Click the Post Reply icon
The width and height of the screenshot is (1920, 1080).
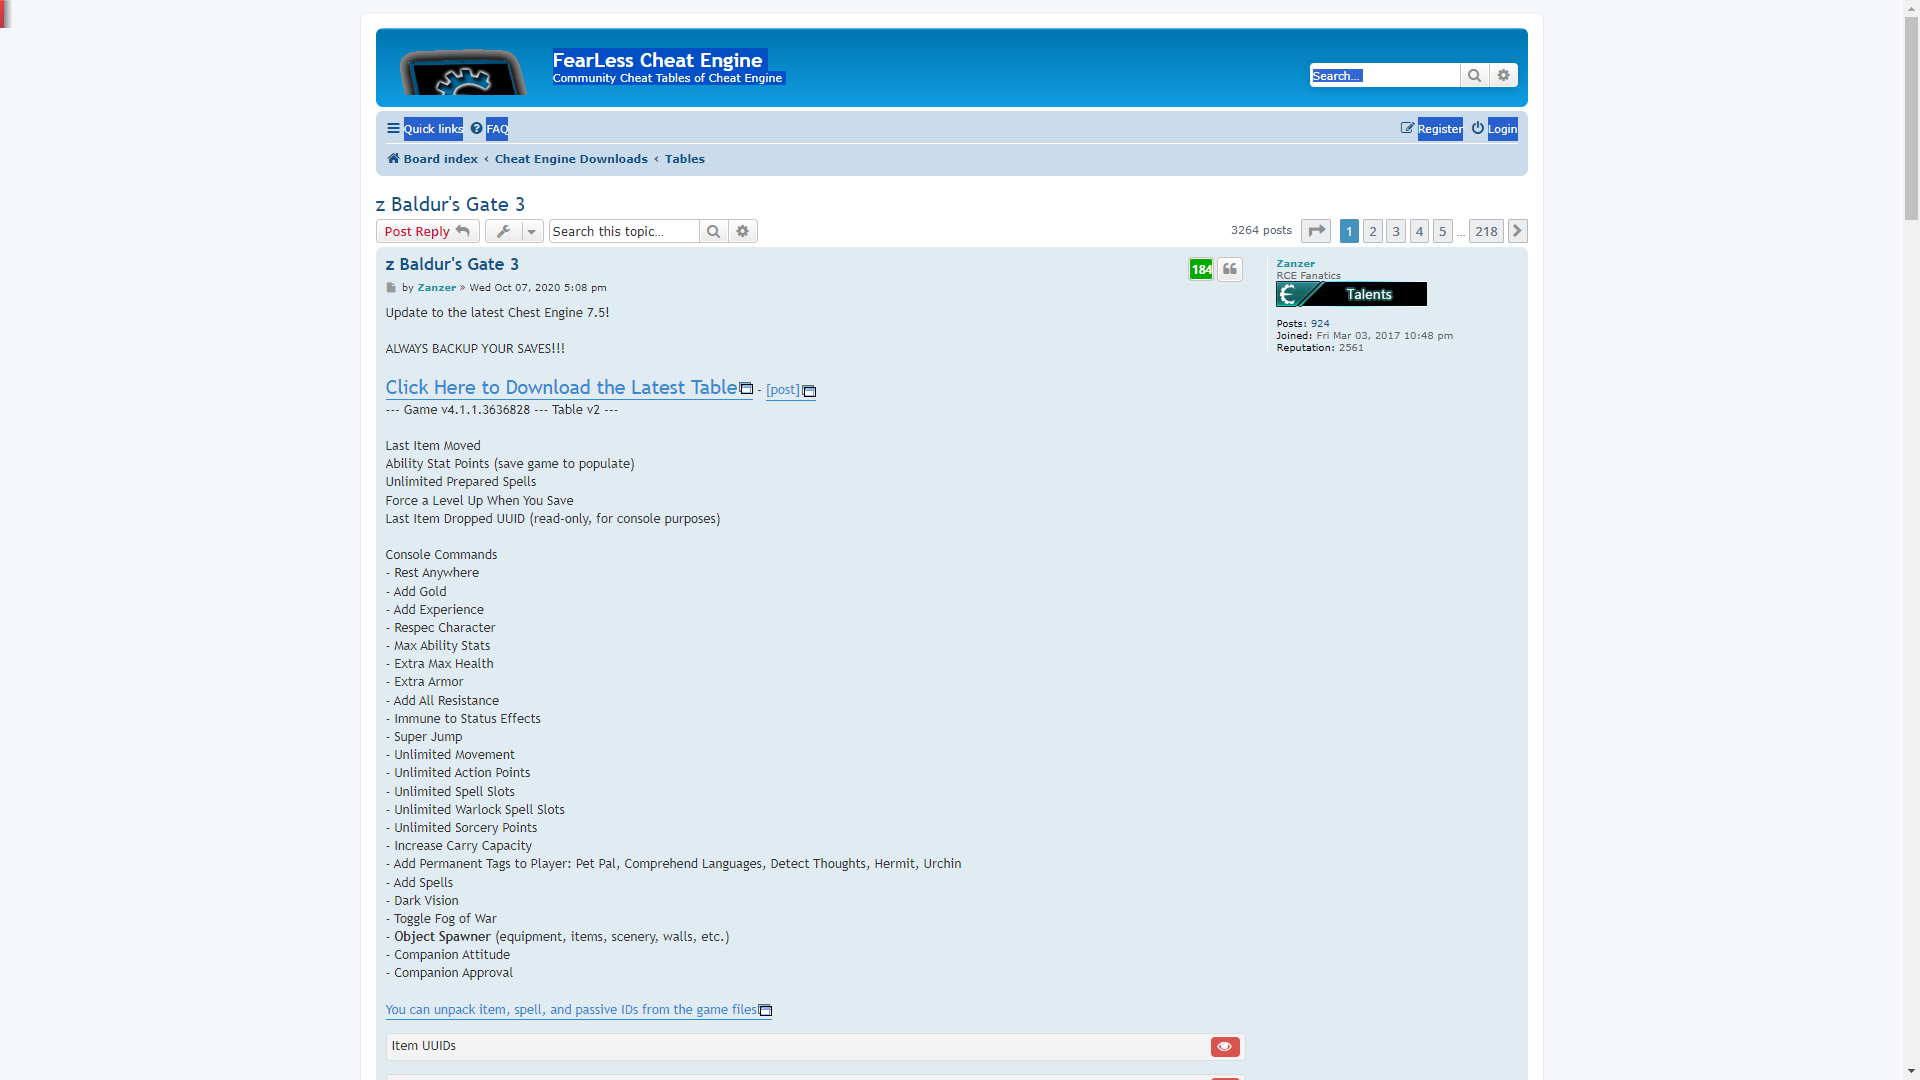click(425, 231)
